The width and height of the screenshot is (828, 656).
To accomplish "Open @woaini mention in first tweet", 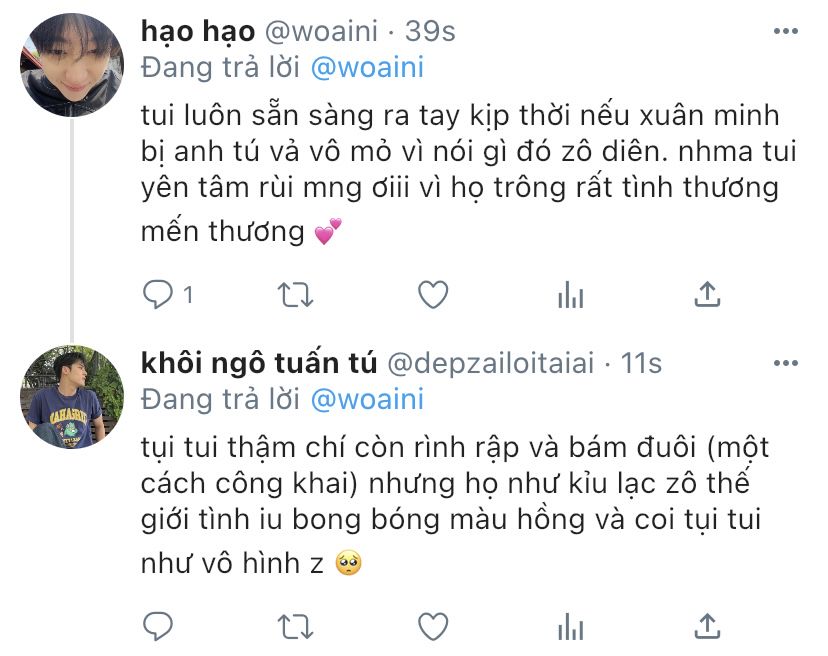I will click(x=367, y=68).
